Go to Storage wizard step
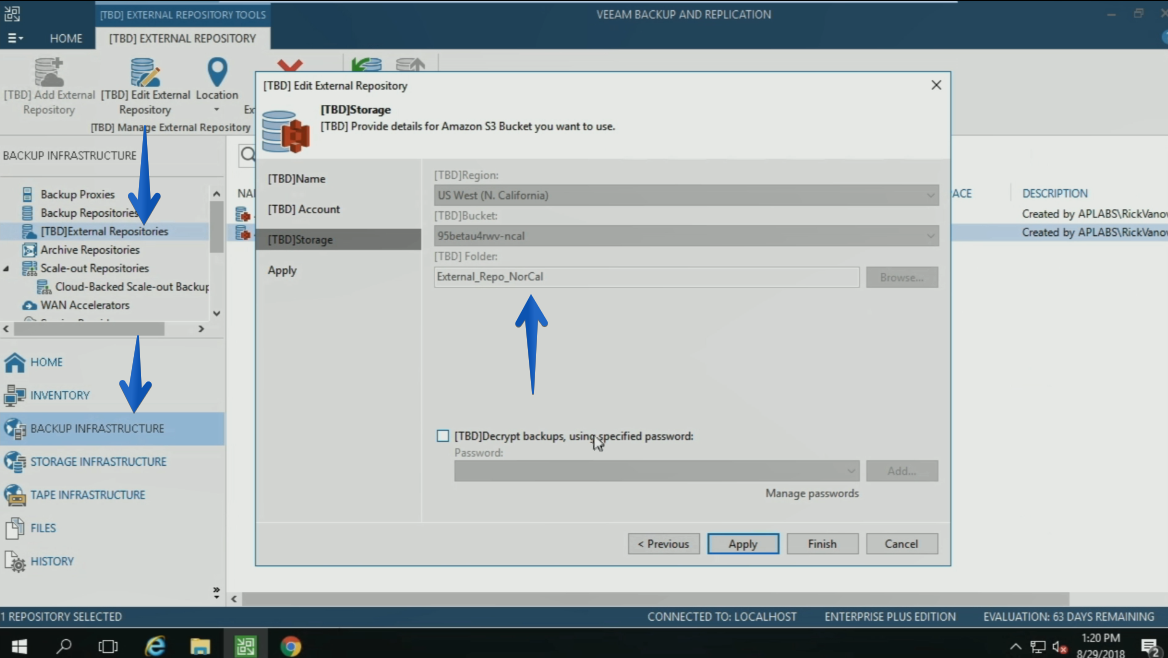Image resolution: width=1168 pixels, height=658 pixels. [x=339, y=239]
